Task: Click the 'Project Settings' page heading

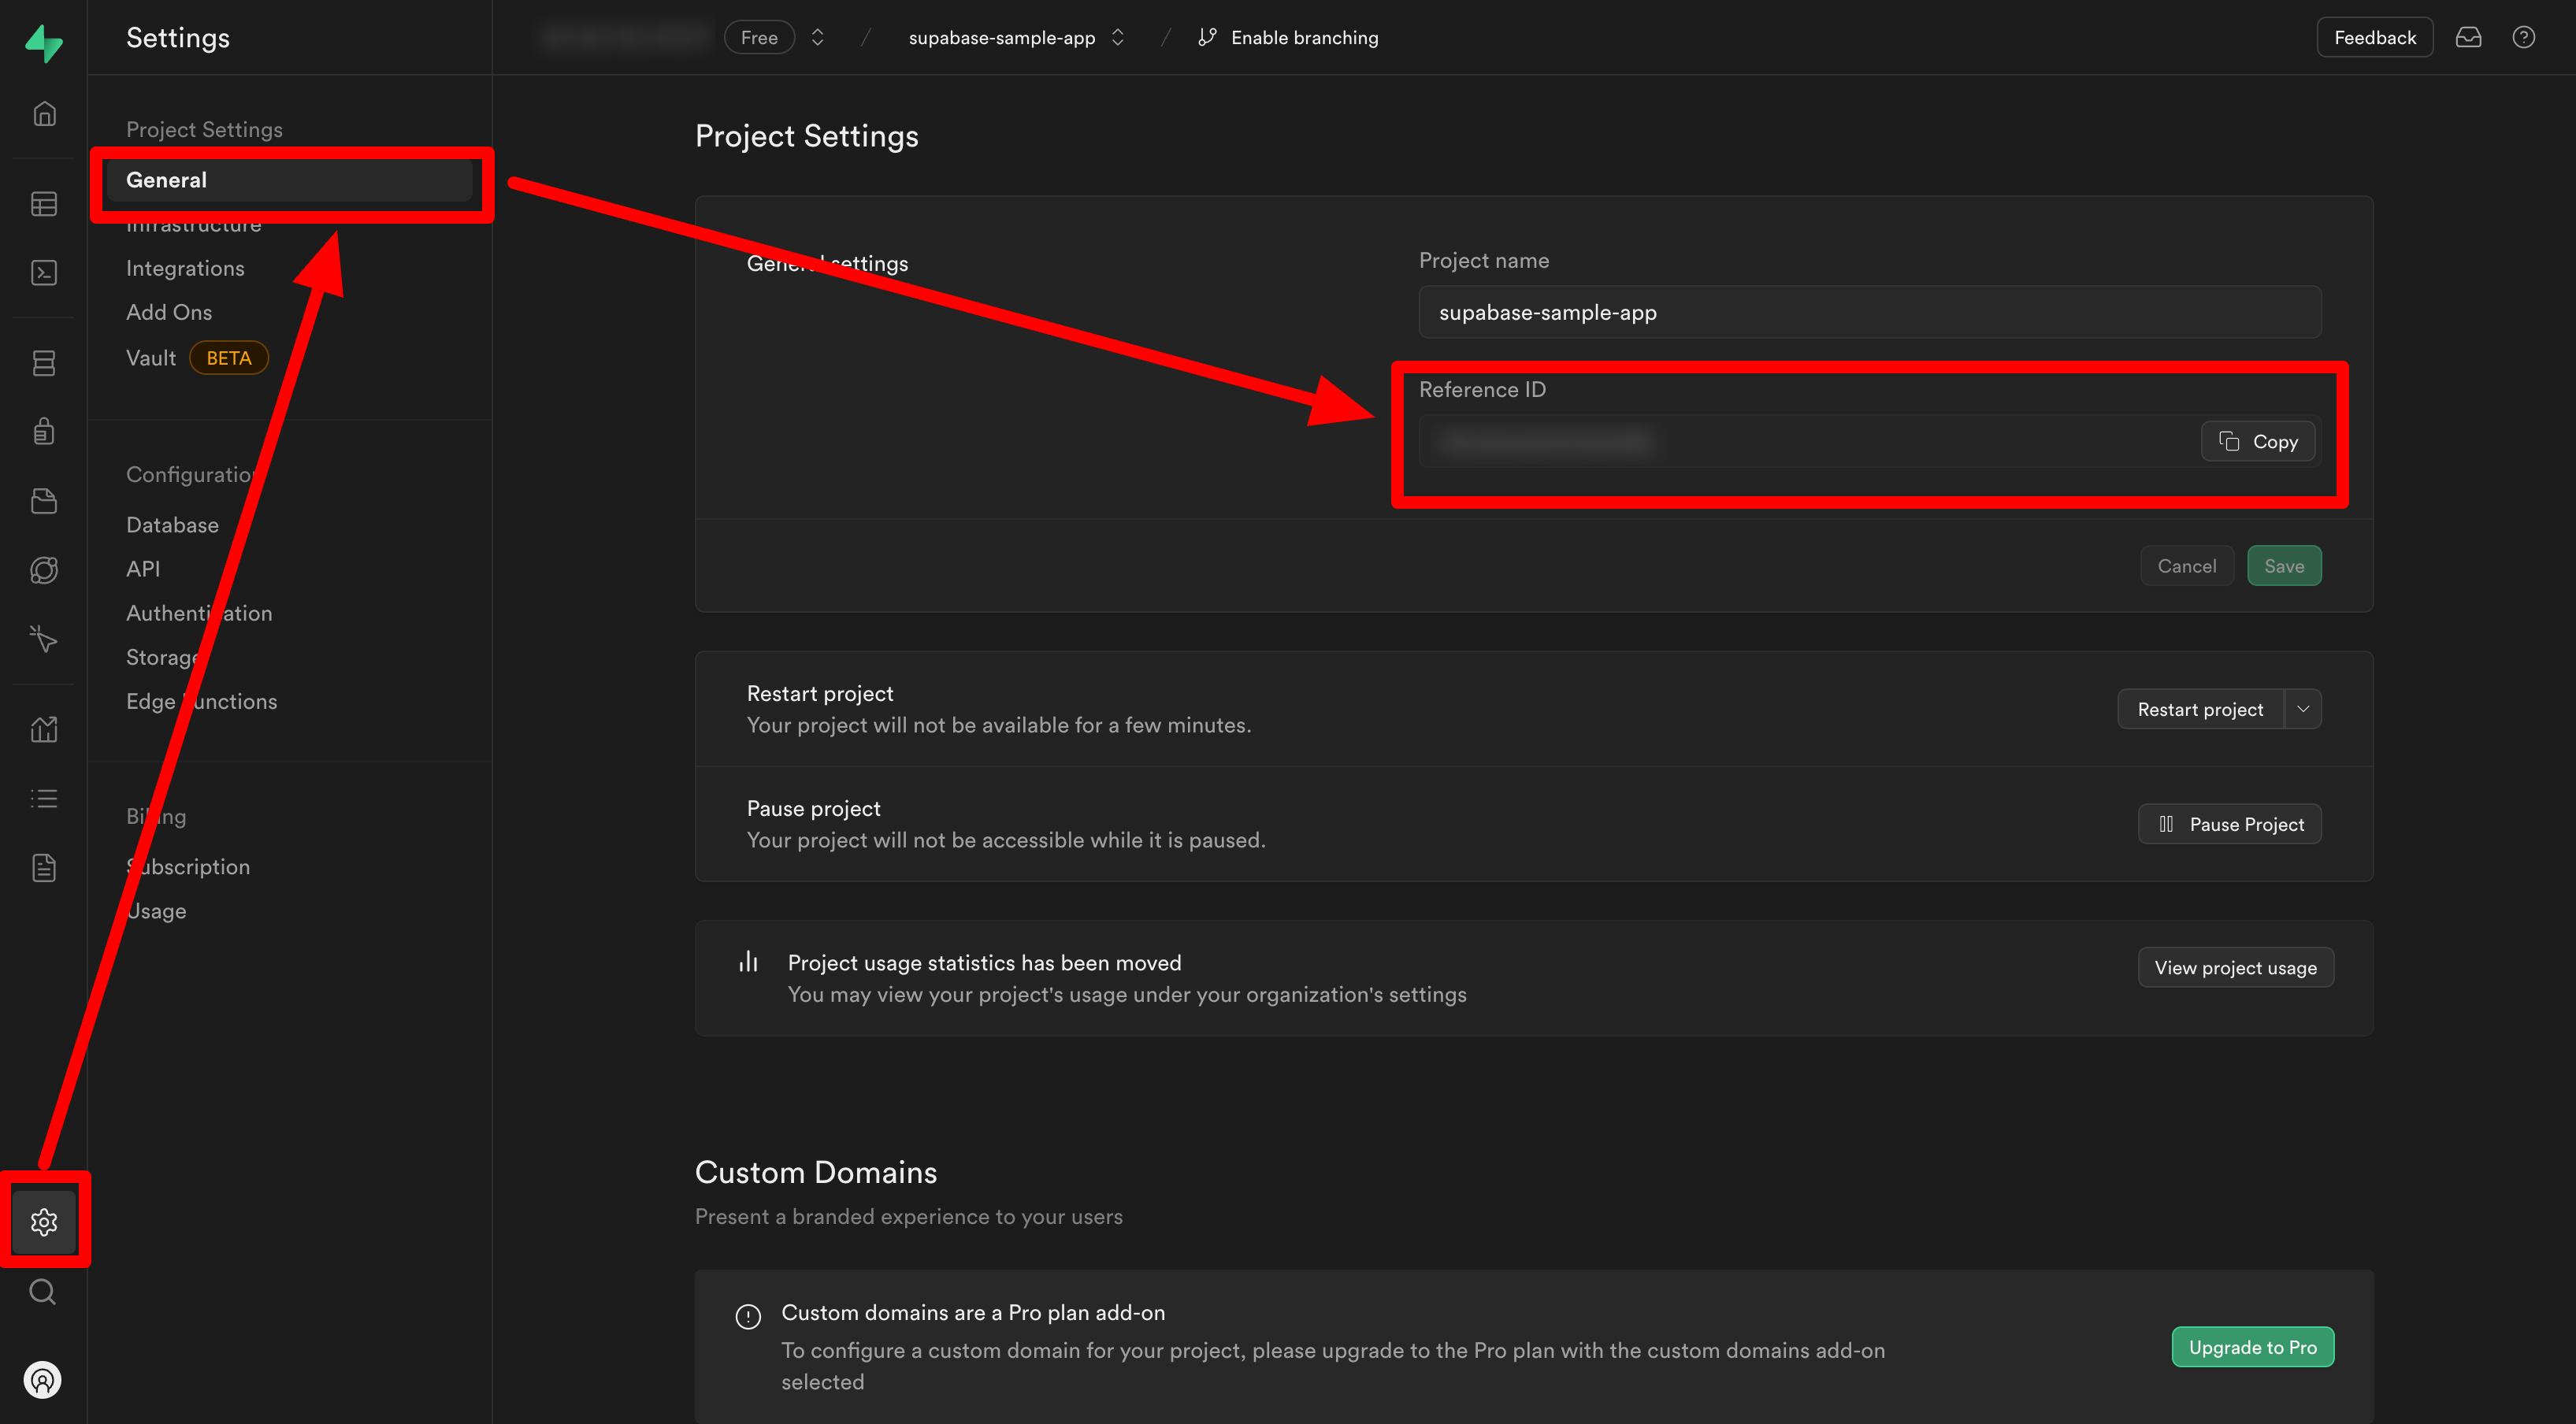Action: (x=807, y=136)
